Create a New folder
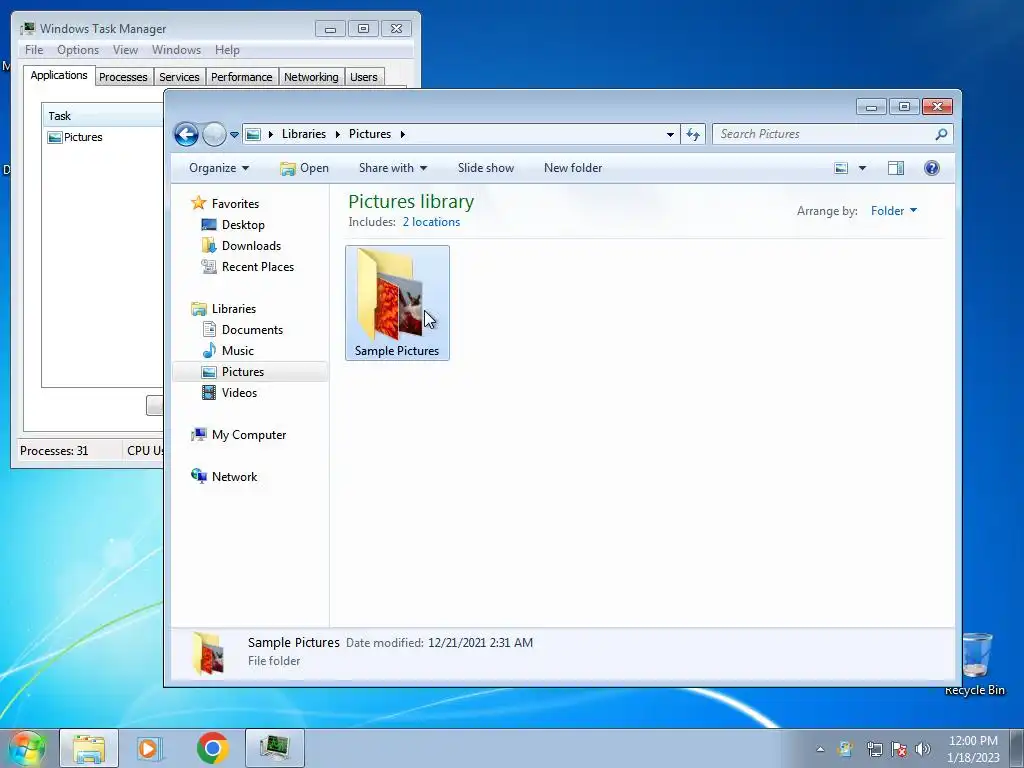Screen dimensions: 1024x768 pos(573,168)
